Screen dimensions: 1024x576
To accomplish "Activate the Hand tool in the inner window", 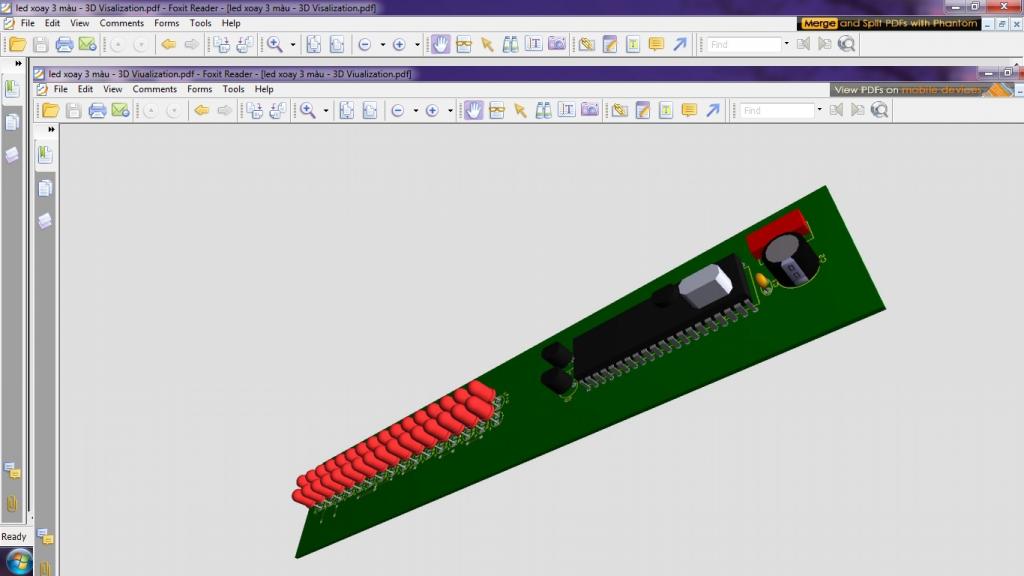I will tap(473, 110).
